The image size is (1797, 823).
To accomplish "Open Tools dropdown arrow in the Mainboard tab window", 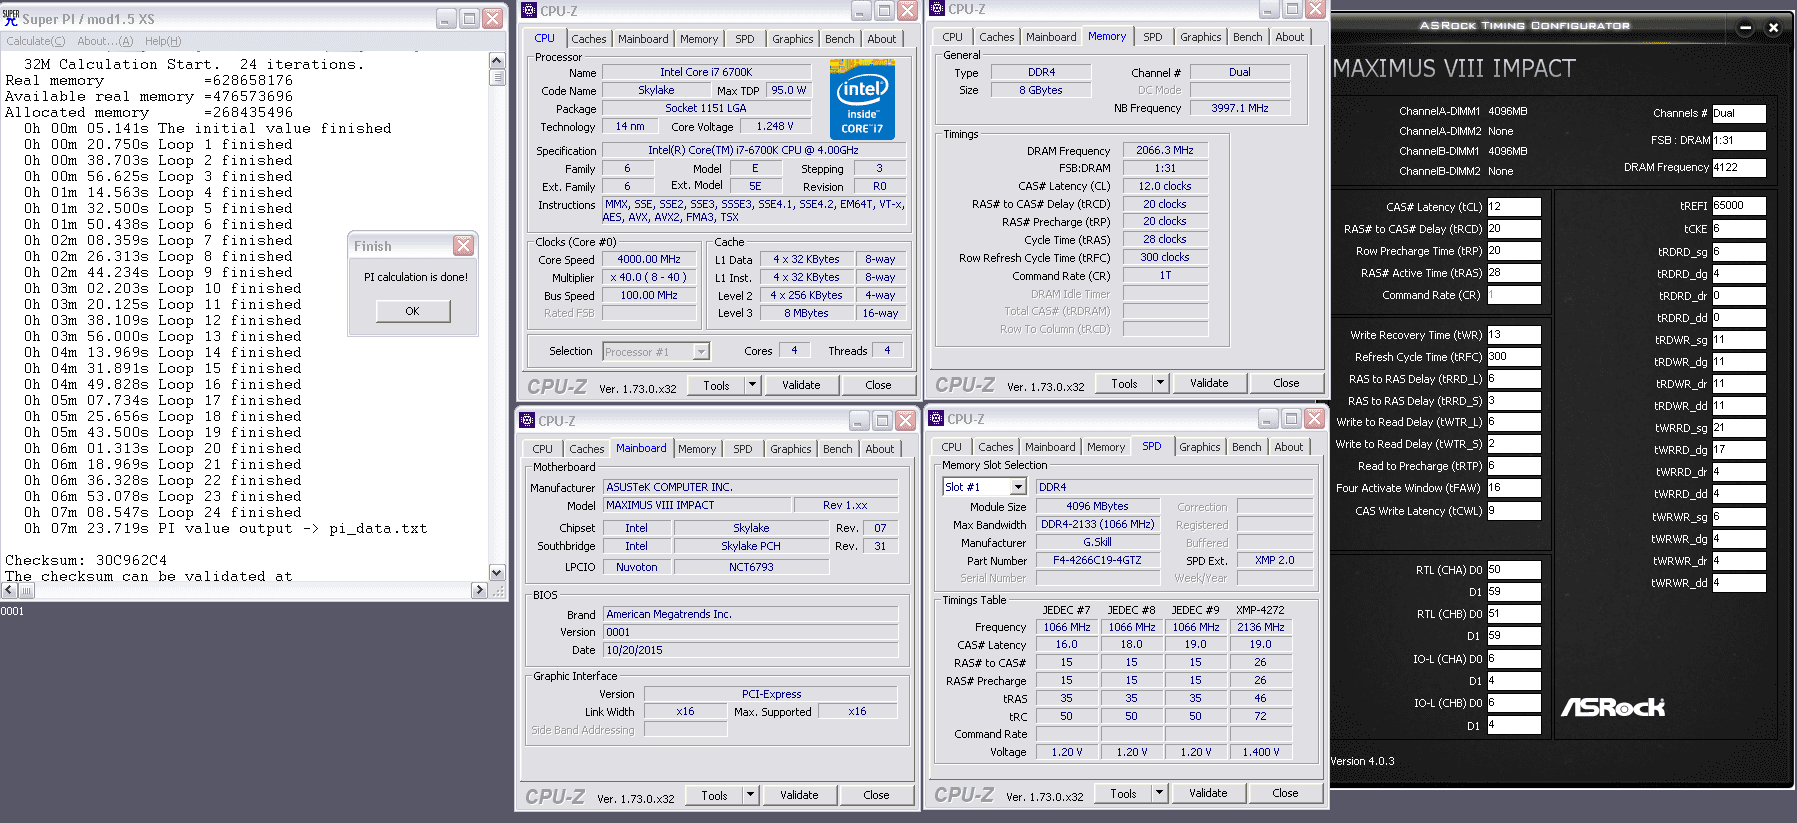I will click(x=750, y=795).
